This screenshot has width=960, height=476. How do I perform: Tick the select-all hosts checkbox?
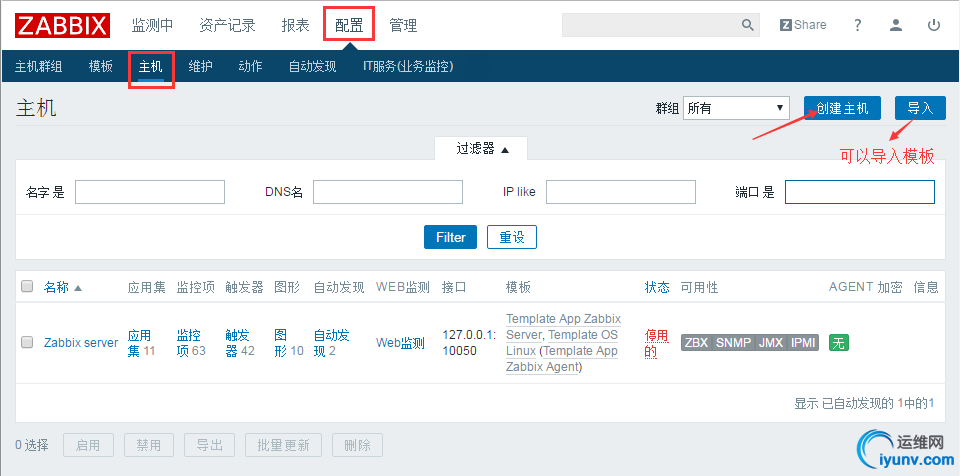tap(27, 286)
